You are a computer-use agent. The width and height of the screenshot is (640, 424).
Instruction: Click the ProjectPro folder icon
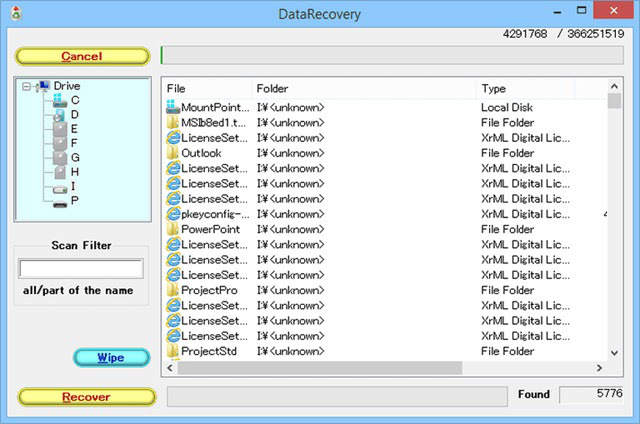pyautogui.click(x=173, y=290)
